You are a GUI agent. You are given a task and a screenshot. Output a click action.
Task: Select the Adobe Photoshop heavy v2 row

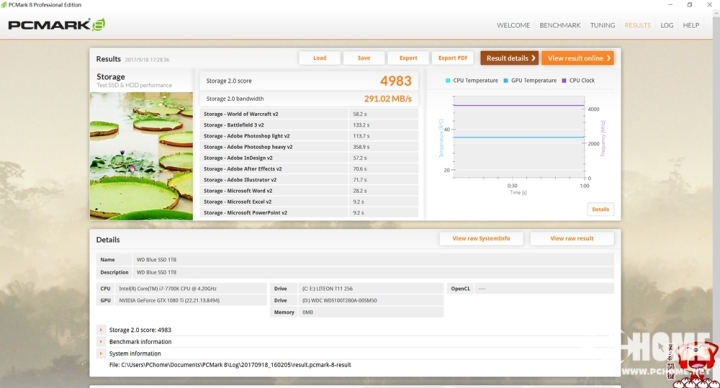[309, 147]
